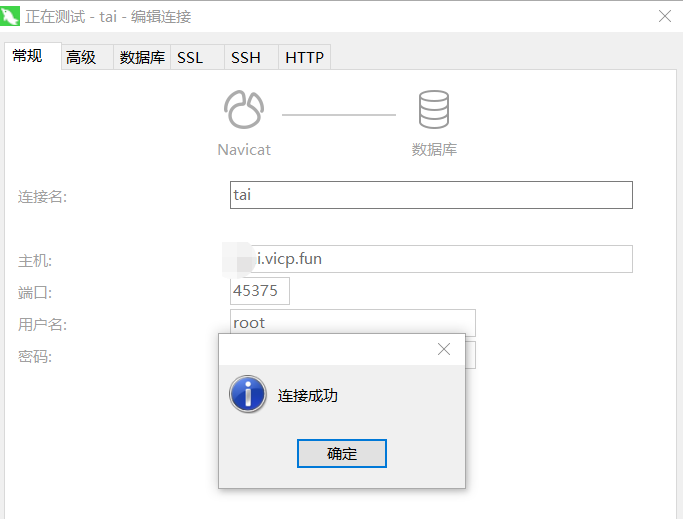This screenshot has height=519, width=683.
Task: Click the 密码 password field
Action: (x=470, y=355)
